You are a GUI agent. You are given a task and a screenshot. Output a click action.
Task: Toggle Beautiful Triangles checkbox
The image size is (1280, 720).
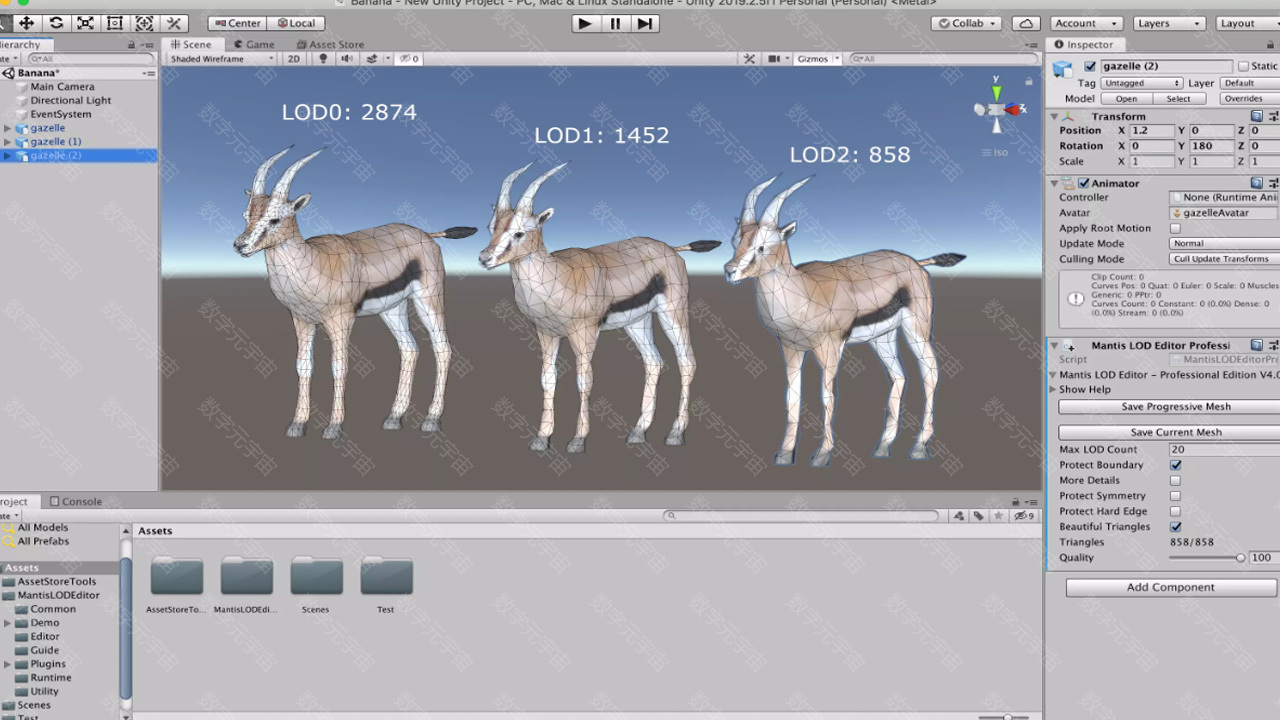(x=1175, y=527)
